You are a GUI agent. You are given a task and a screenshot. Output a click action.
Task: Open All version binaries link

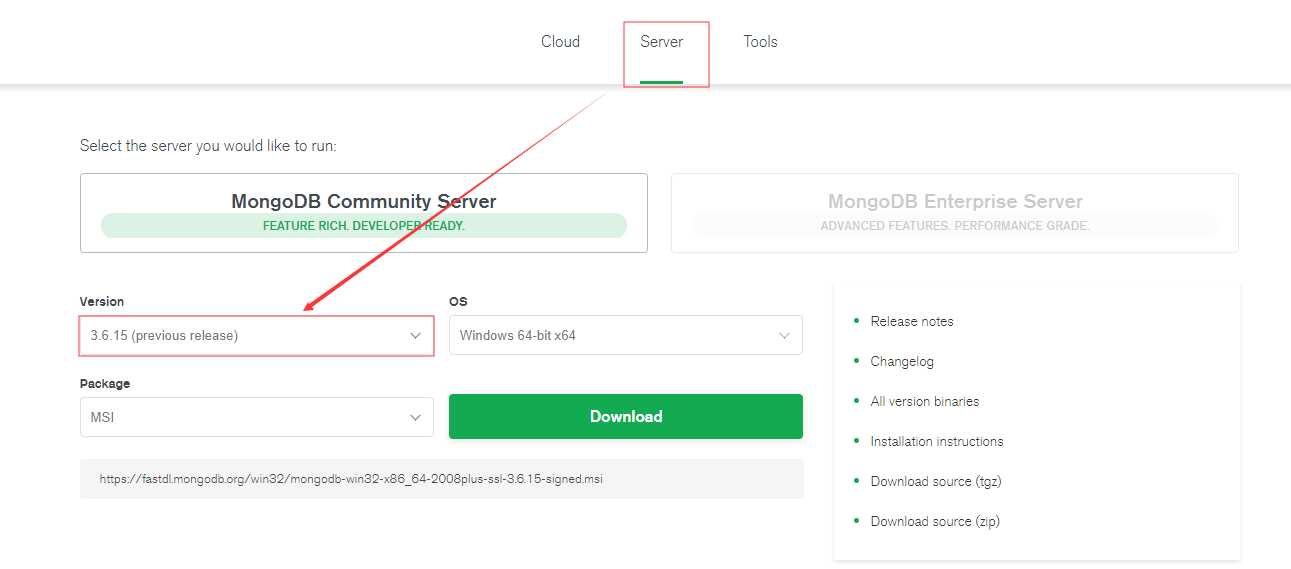[x=925, y=401]
